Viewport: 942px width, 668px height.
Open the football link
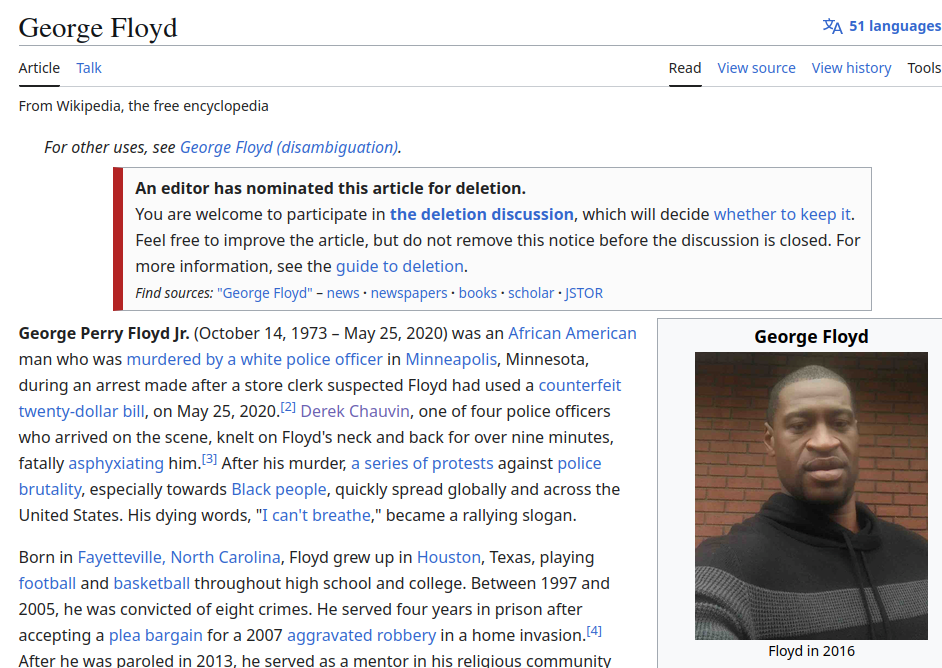tap(47, 583)
